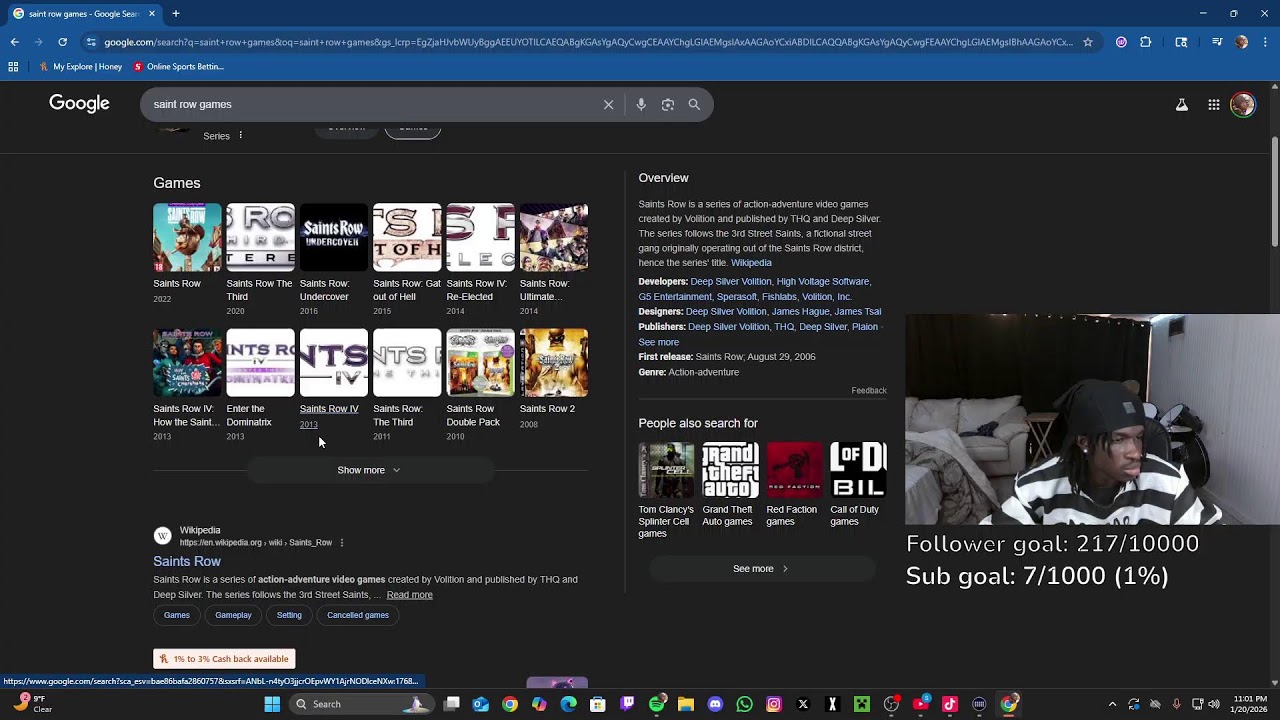The image size is (1280, 720).
Task: Launch Spotify from the taskbar
Action: [x=657, y=704]
